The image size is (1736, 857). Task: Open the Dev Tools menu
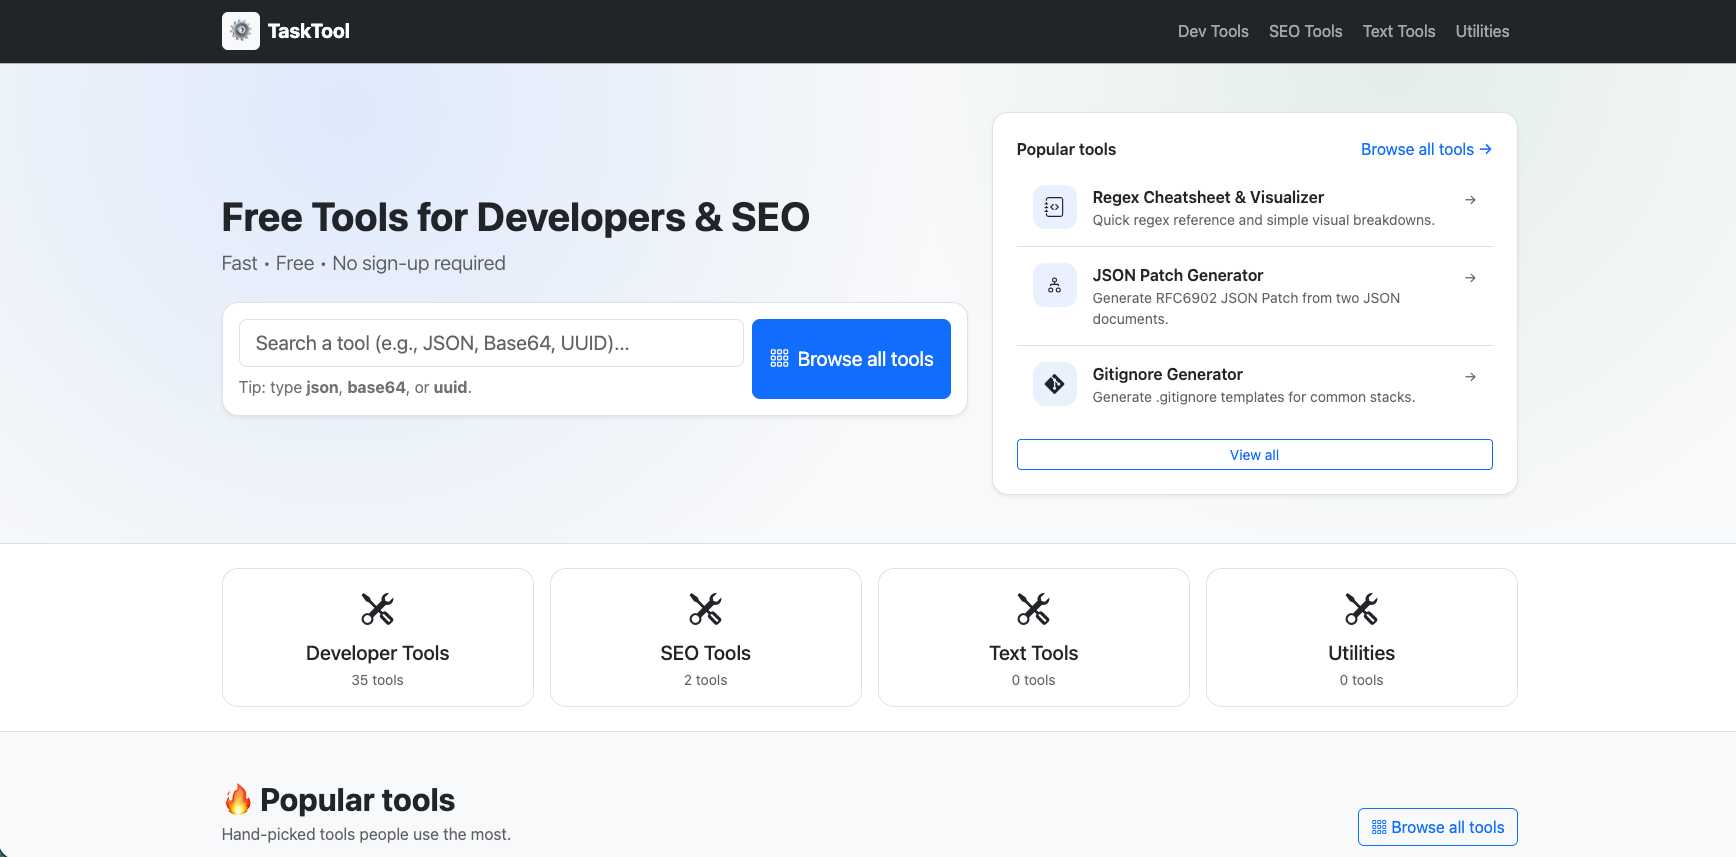coord(1213,31)
